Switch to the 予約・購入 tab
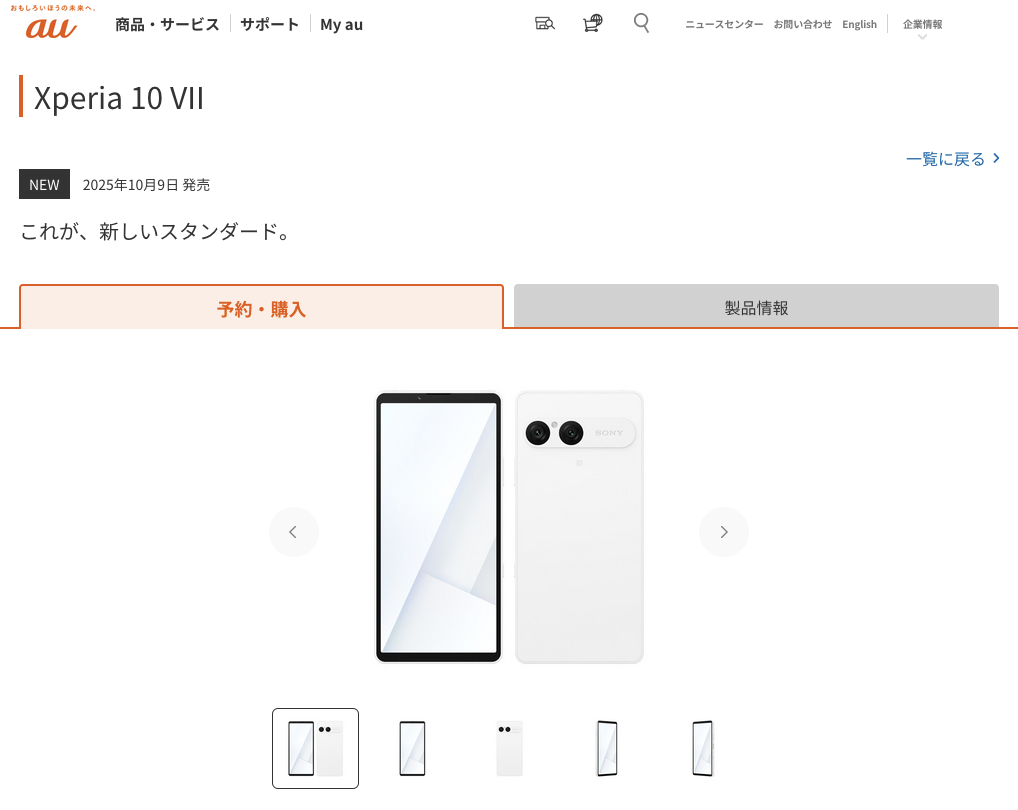The height and width of the screenshot is (810, 1018). click(x=262, y=307)
